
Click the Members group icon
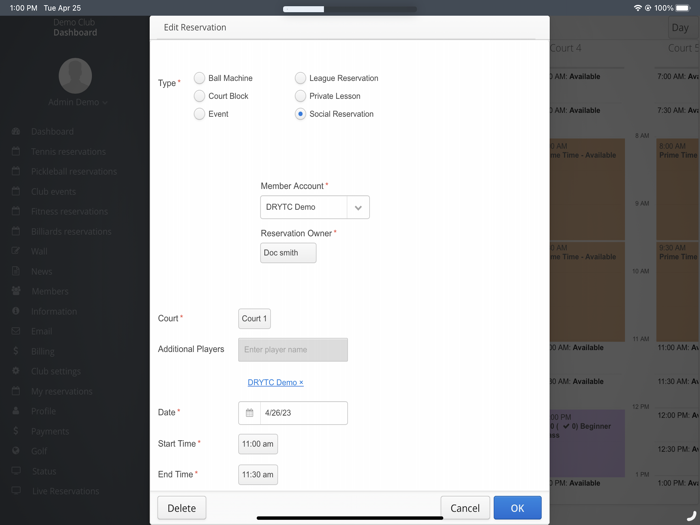16,291
